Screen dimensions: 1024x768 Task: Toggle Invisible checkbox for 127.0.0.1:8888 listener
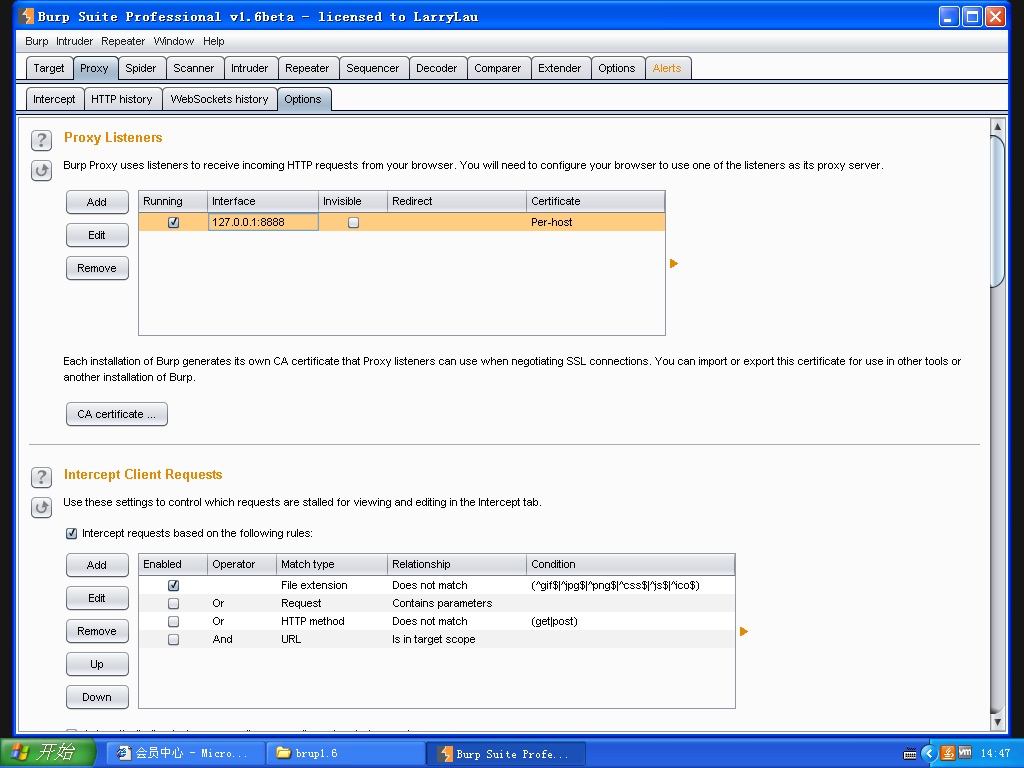pos(353,223)
